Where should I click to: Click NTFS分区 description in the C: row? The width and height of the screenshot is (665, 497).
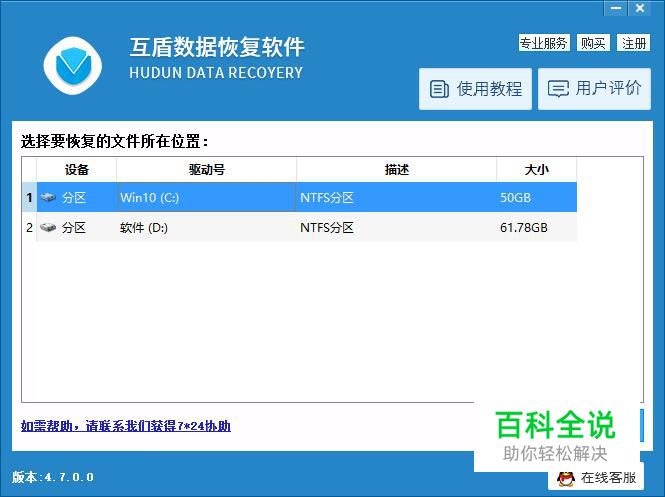(x=397, y=197)
